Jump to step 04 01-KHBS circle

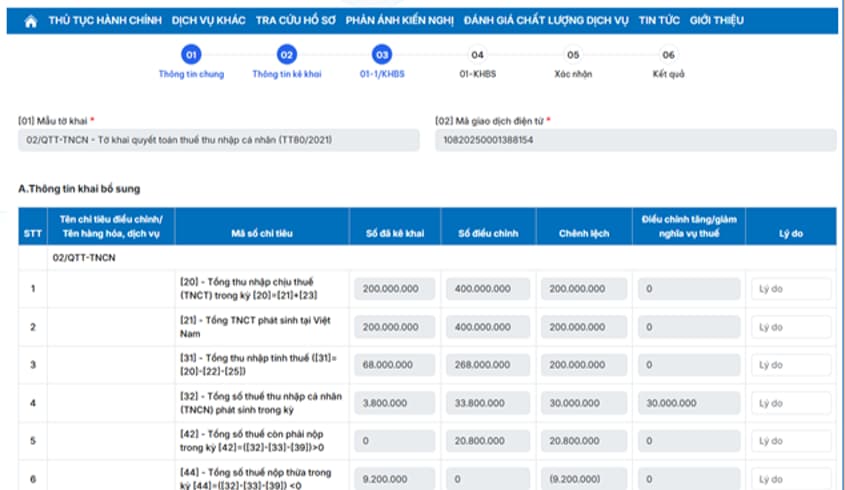click(x=477, y=54)
